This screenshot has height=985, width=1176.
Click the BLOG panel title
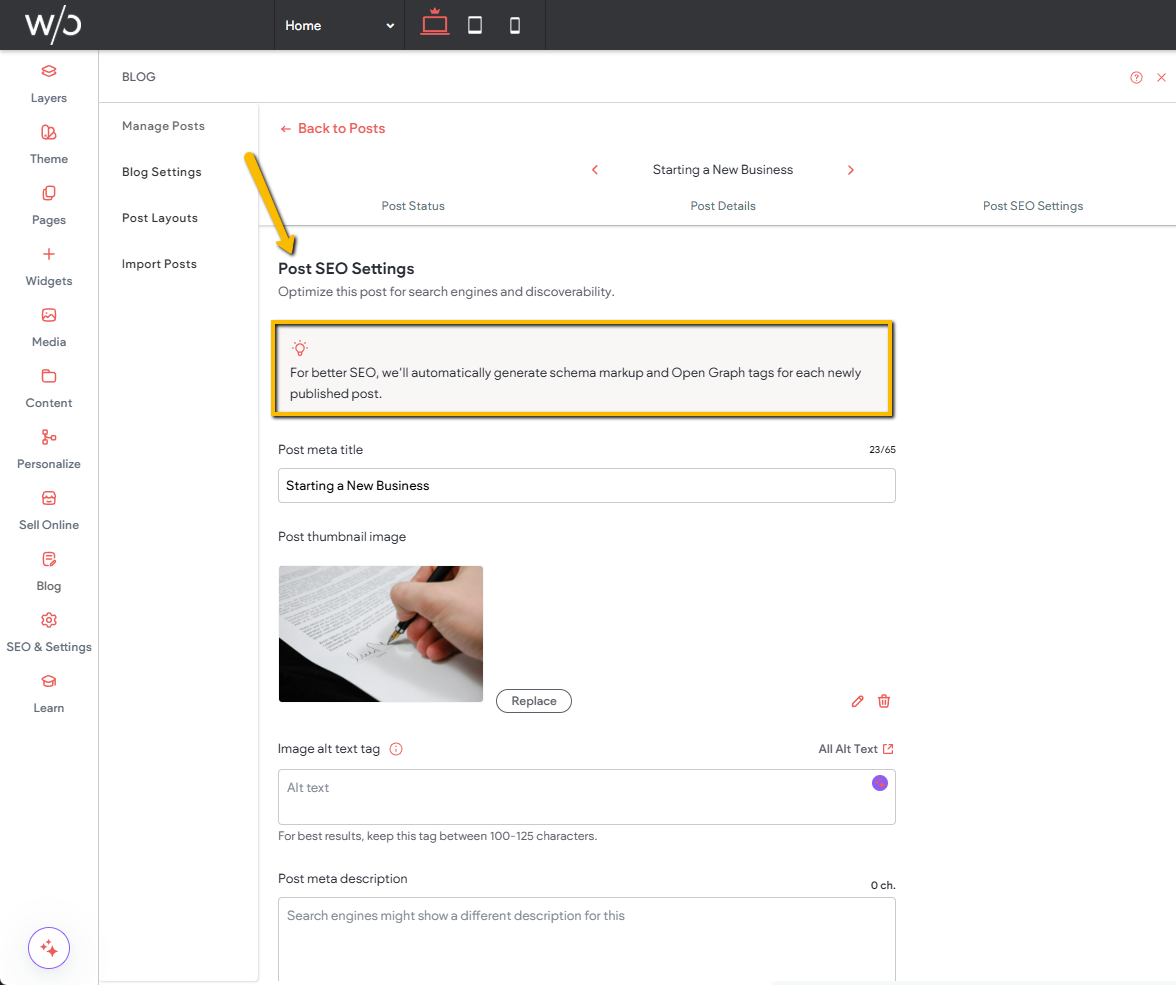point(139,77)
